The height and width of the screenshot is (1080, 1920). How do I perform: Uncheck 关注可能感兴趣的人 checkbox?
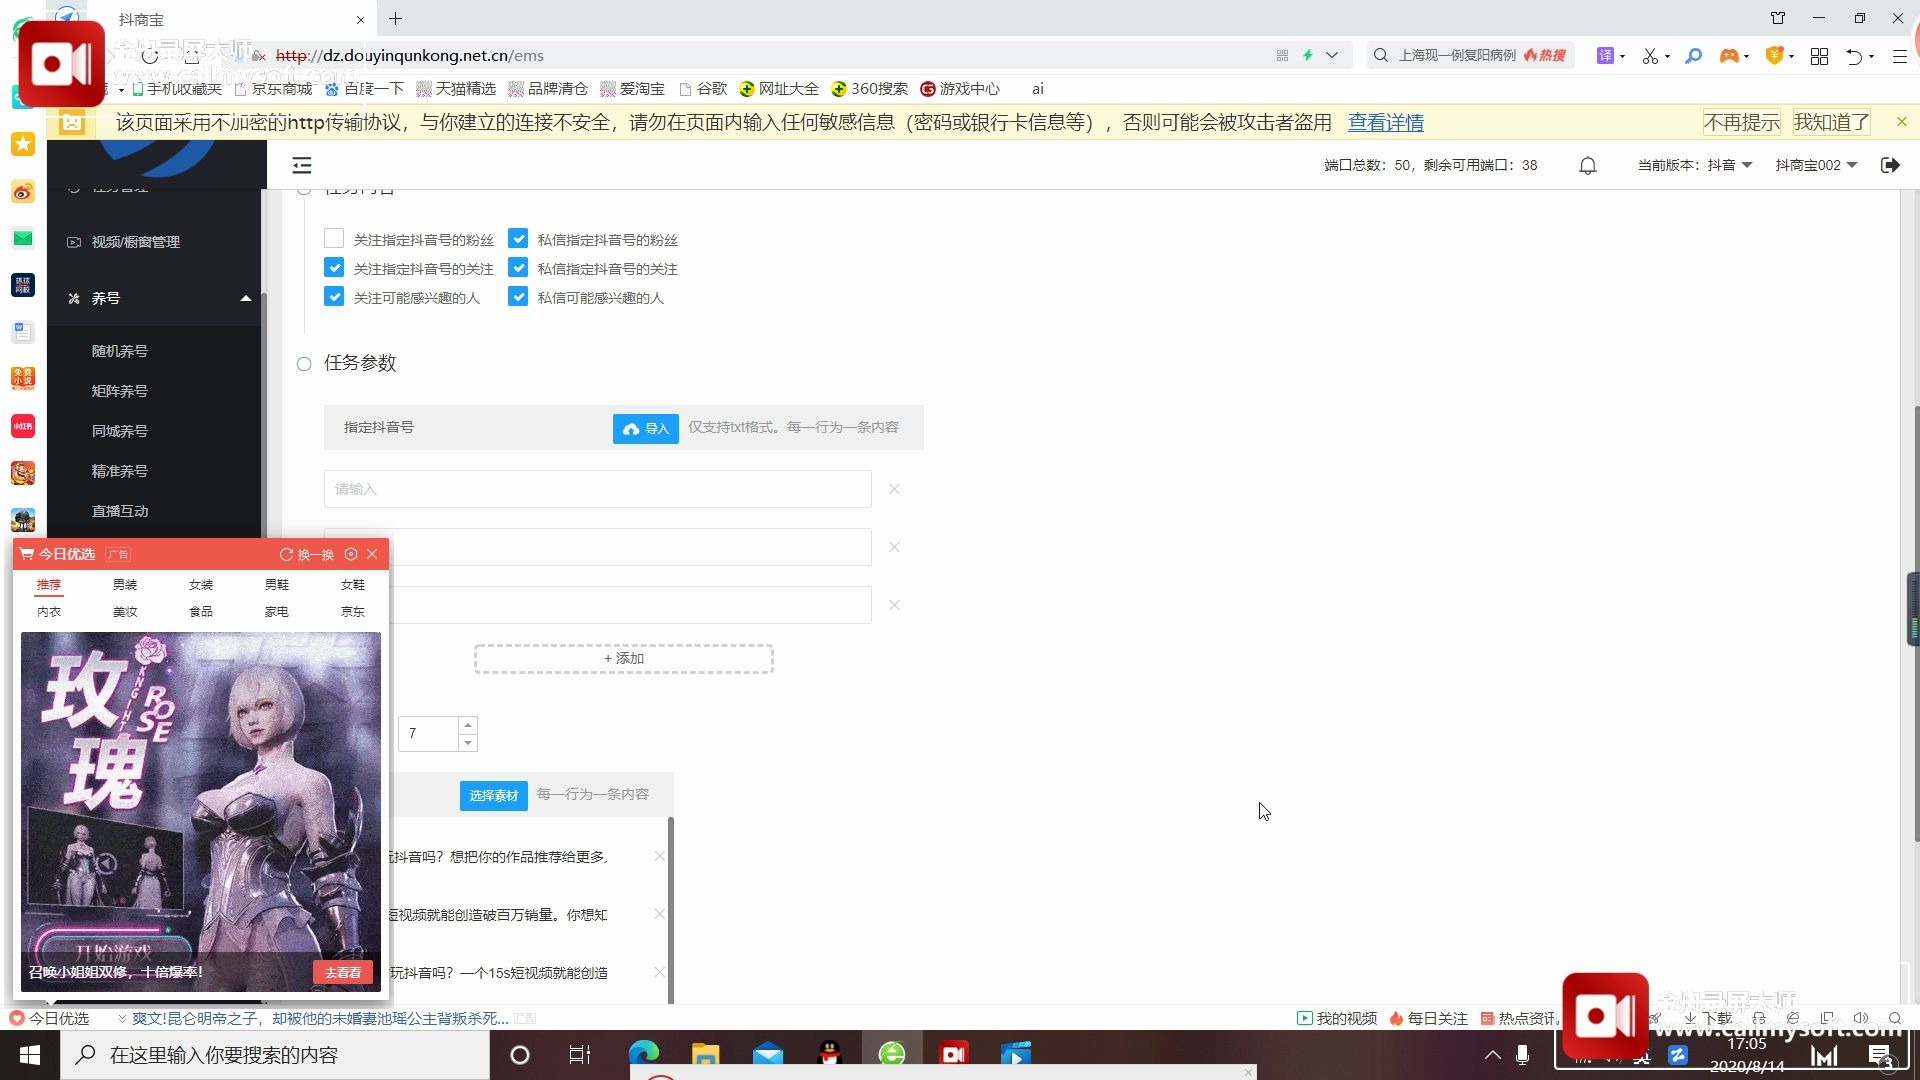click(334, 297)
